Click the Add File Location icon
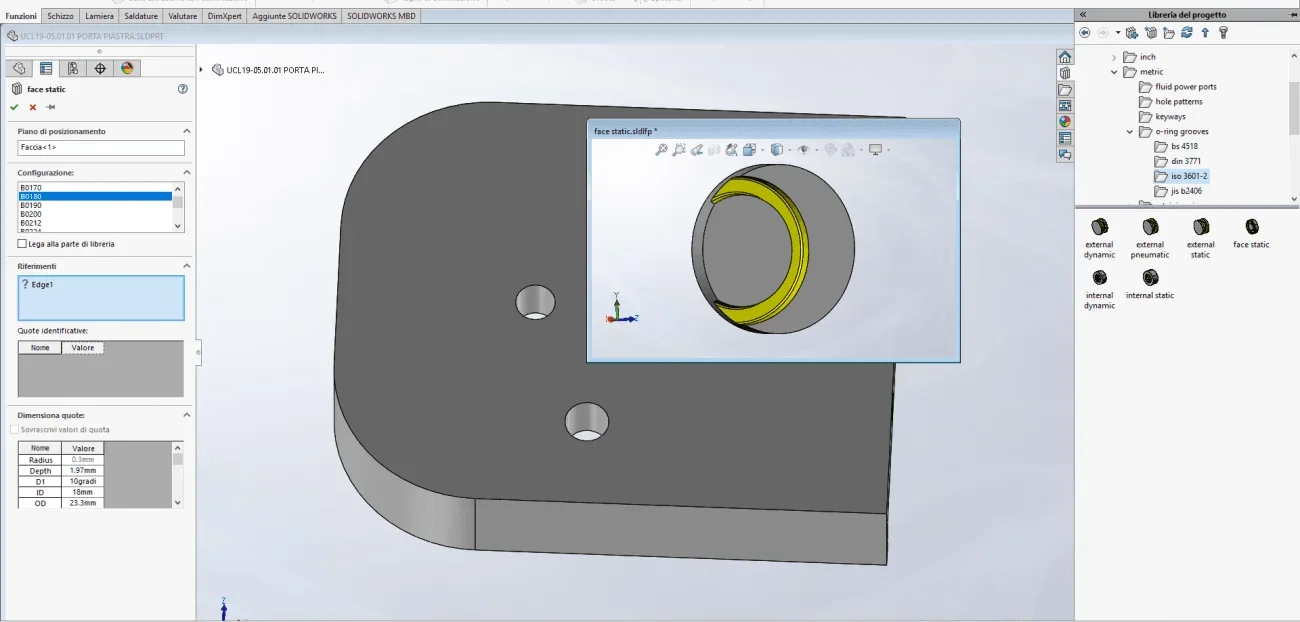 [x=1151, y=33]
